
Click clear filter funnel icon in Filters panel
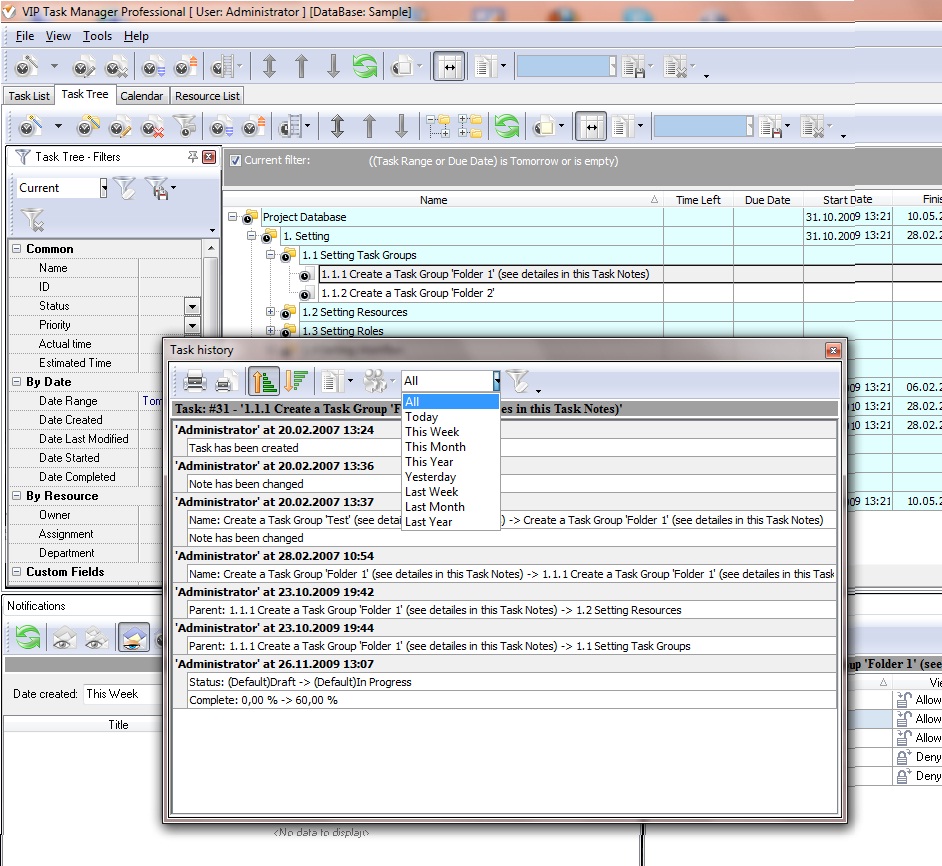click(x=32, y=218)
